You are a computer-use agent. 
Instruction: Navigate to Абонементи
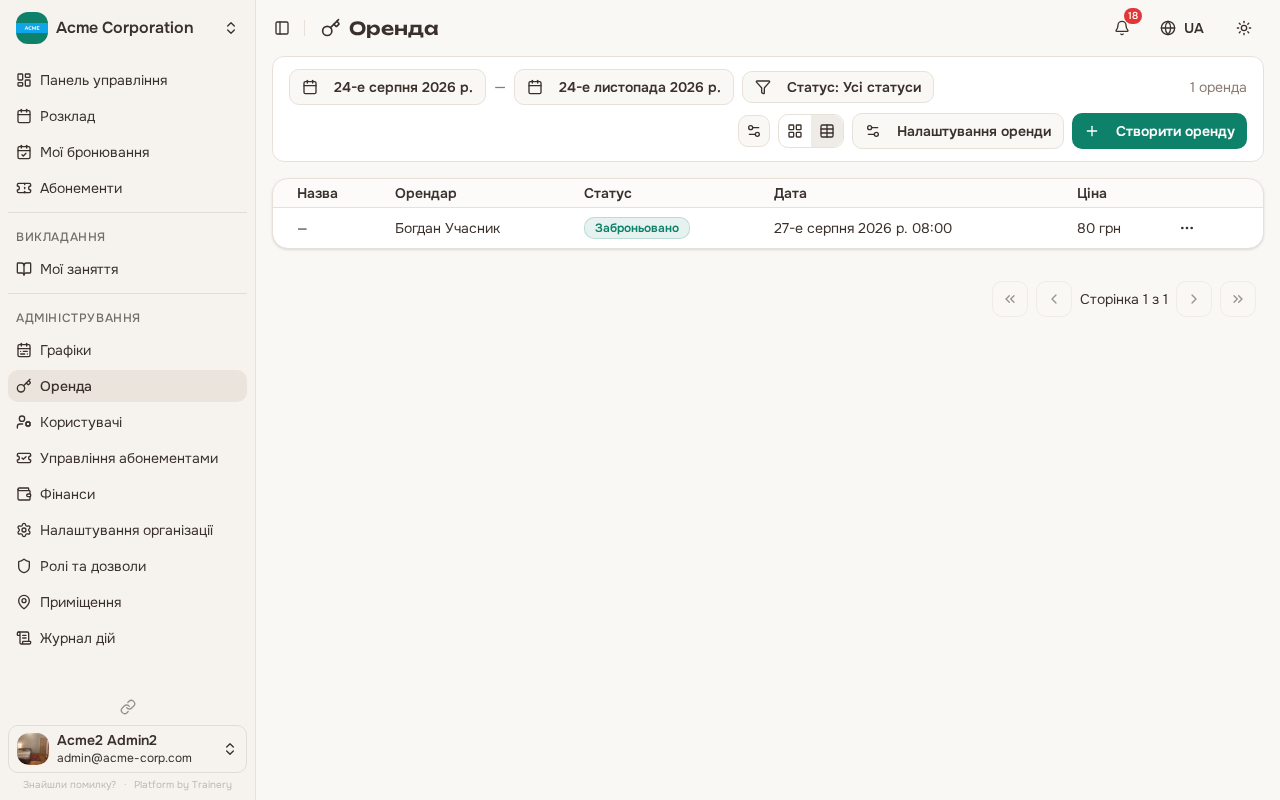pos(127,188)
